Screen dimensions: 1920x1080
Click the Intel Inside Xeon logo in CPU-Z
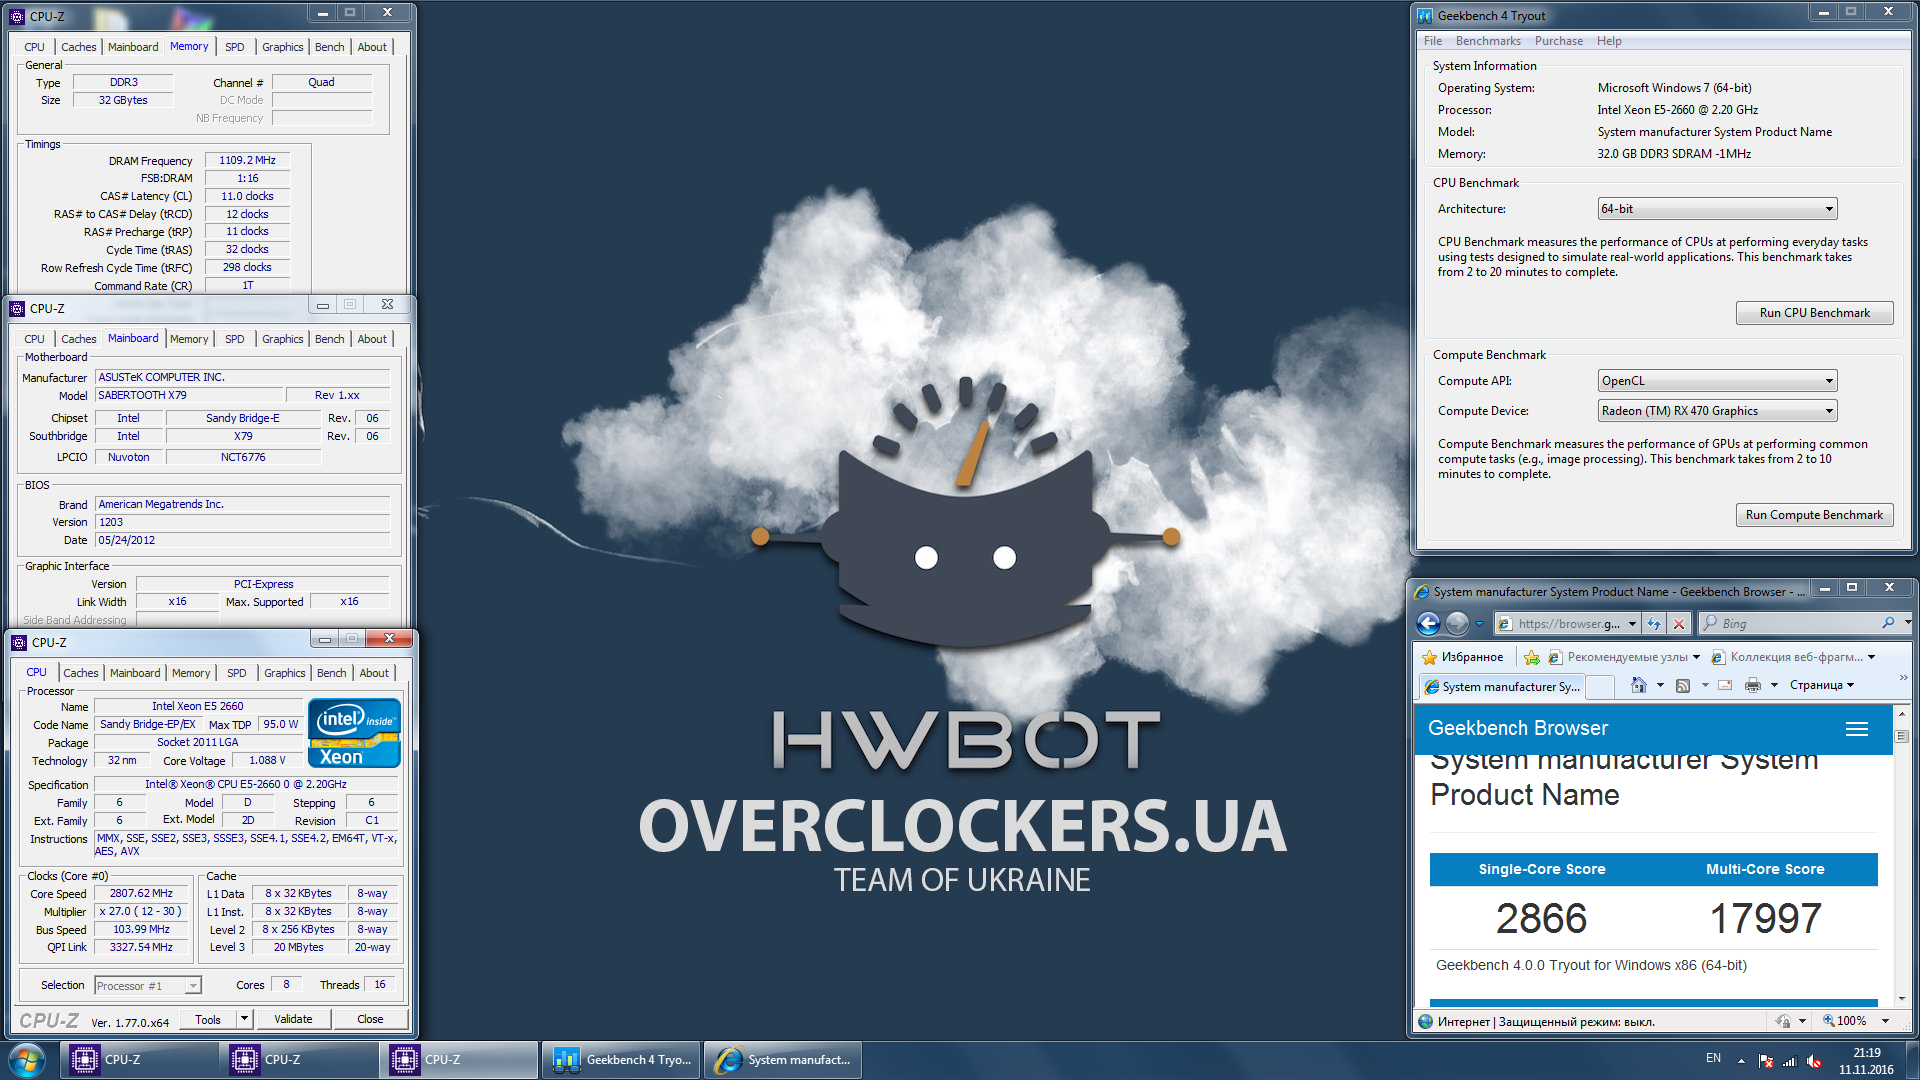[355, 733]
